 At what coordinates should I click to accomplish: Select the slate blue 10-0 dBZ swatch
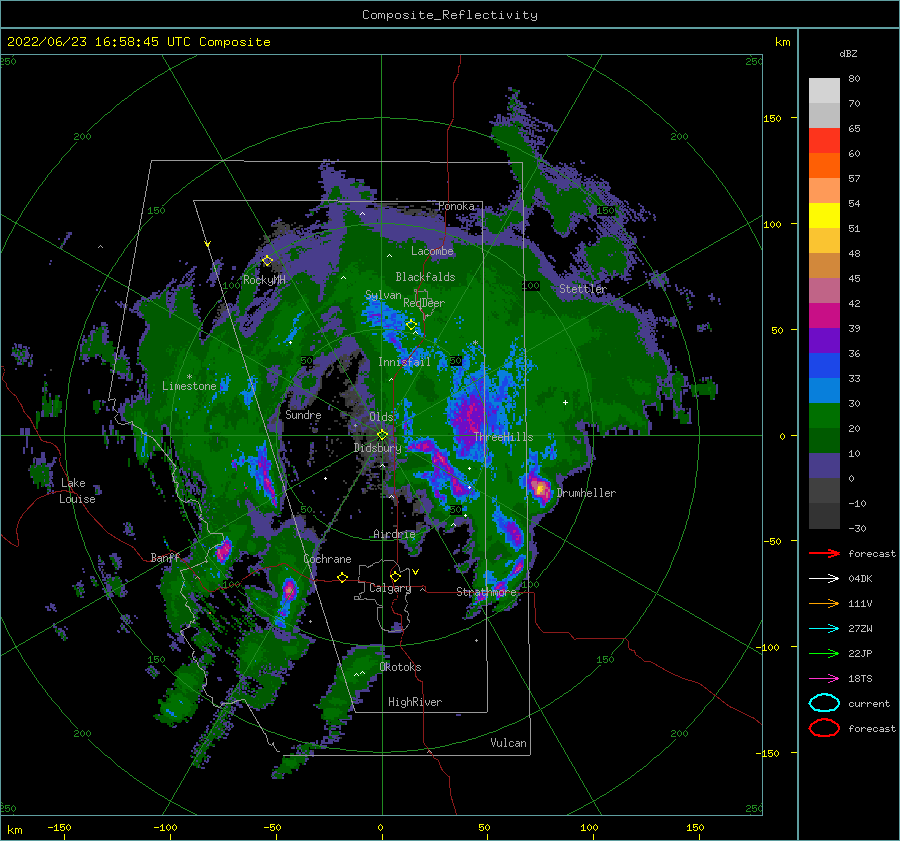(824, 466)
